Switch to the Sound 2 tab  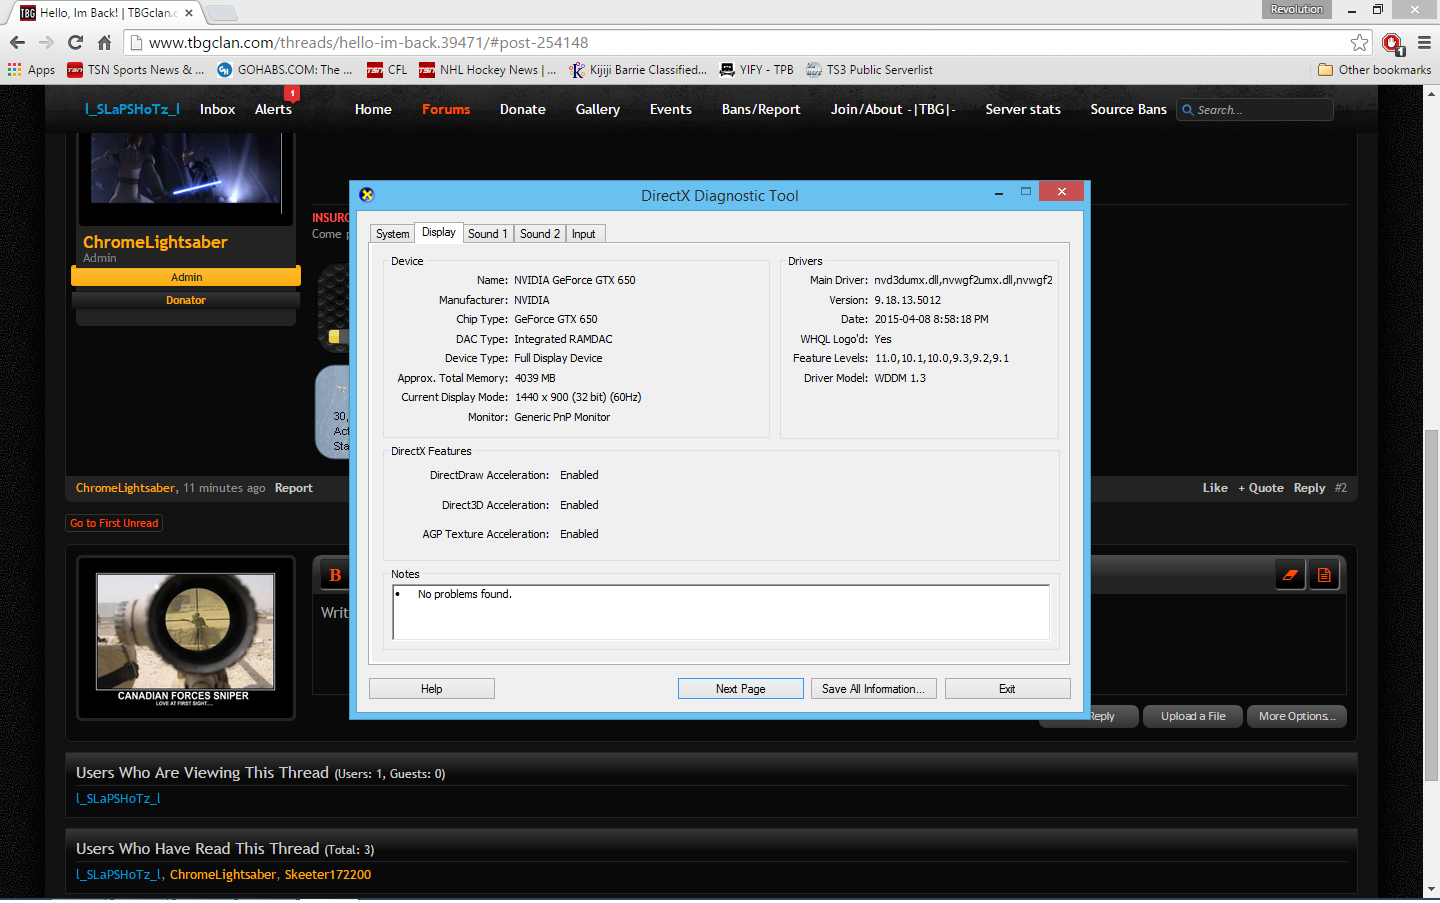[x=540, y=234]
